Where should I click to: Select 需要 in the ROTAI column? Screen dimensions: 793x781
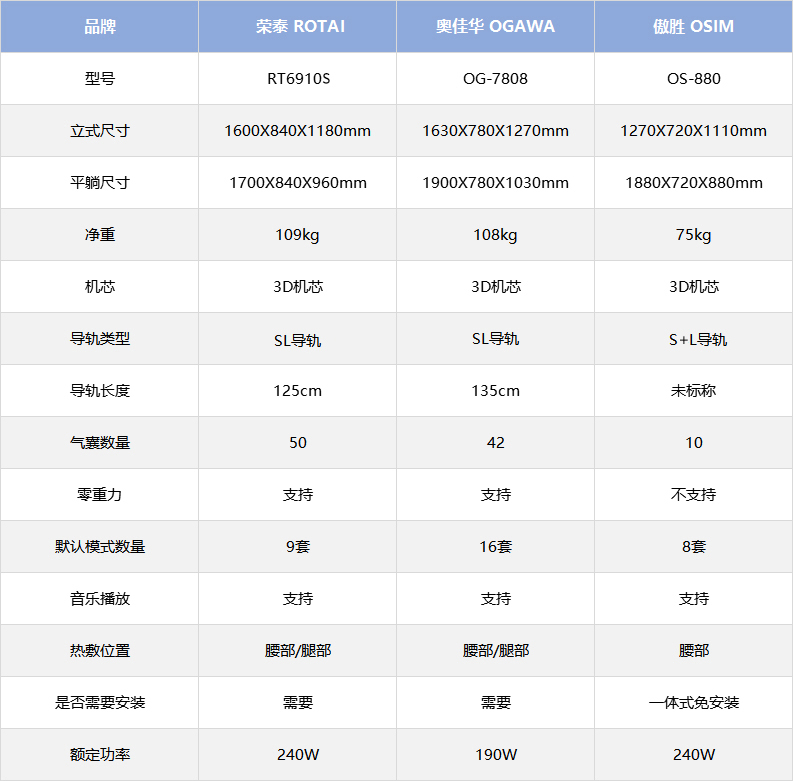pyautogui.click(x=297, y=703)
